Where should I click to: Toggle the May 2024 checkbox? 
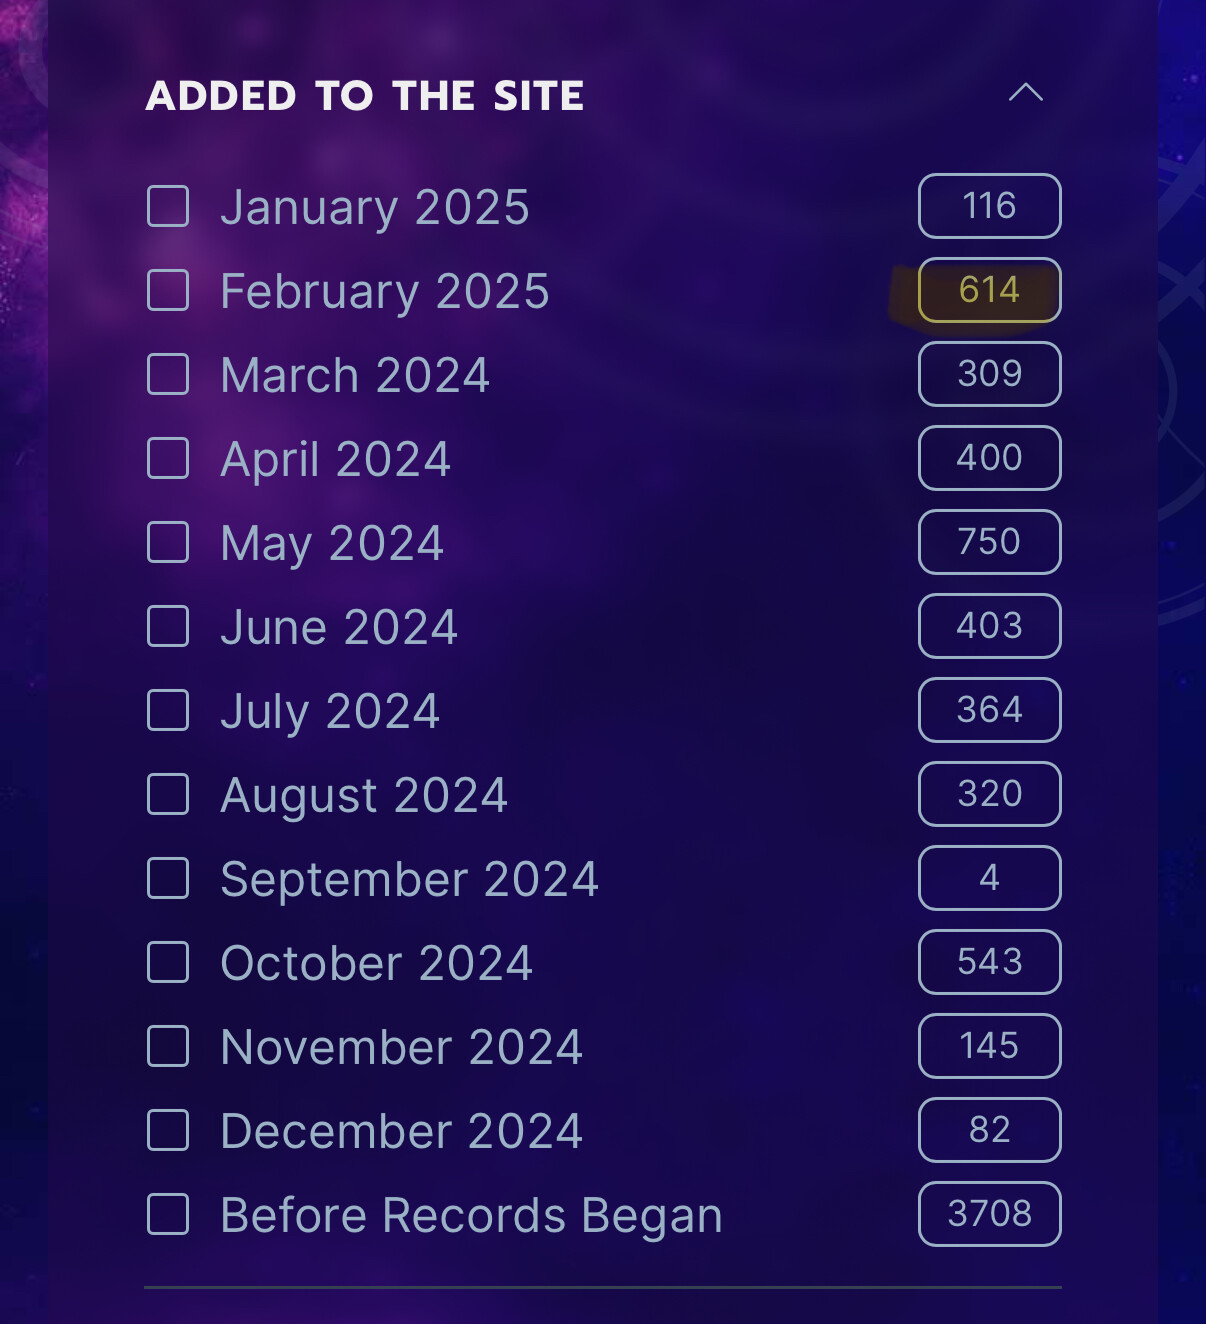point(168,542)
